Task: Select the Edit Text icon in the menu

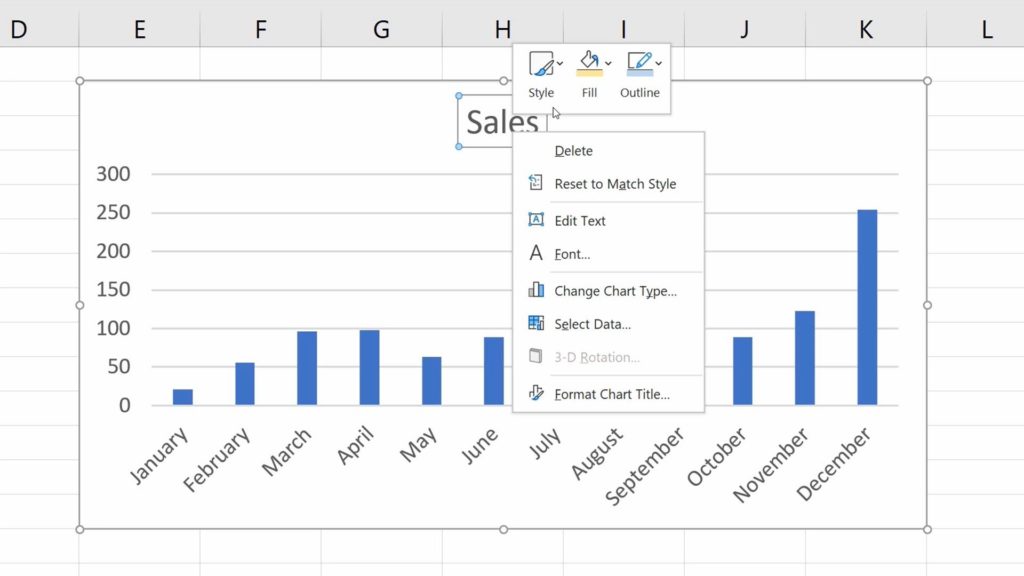Action: click(537, 220)
